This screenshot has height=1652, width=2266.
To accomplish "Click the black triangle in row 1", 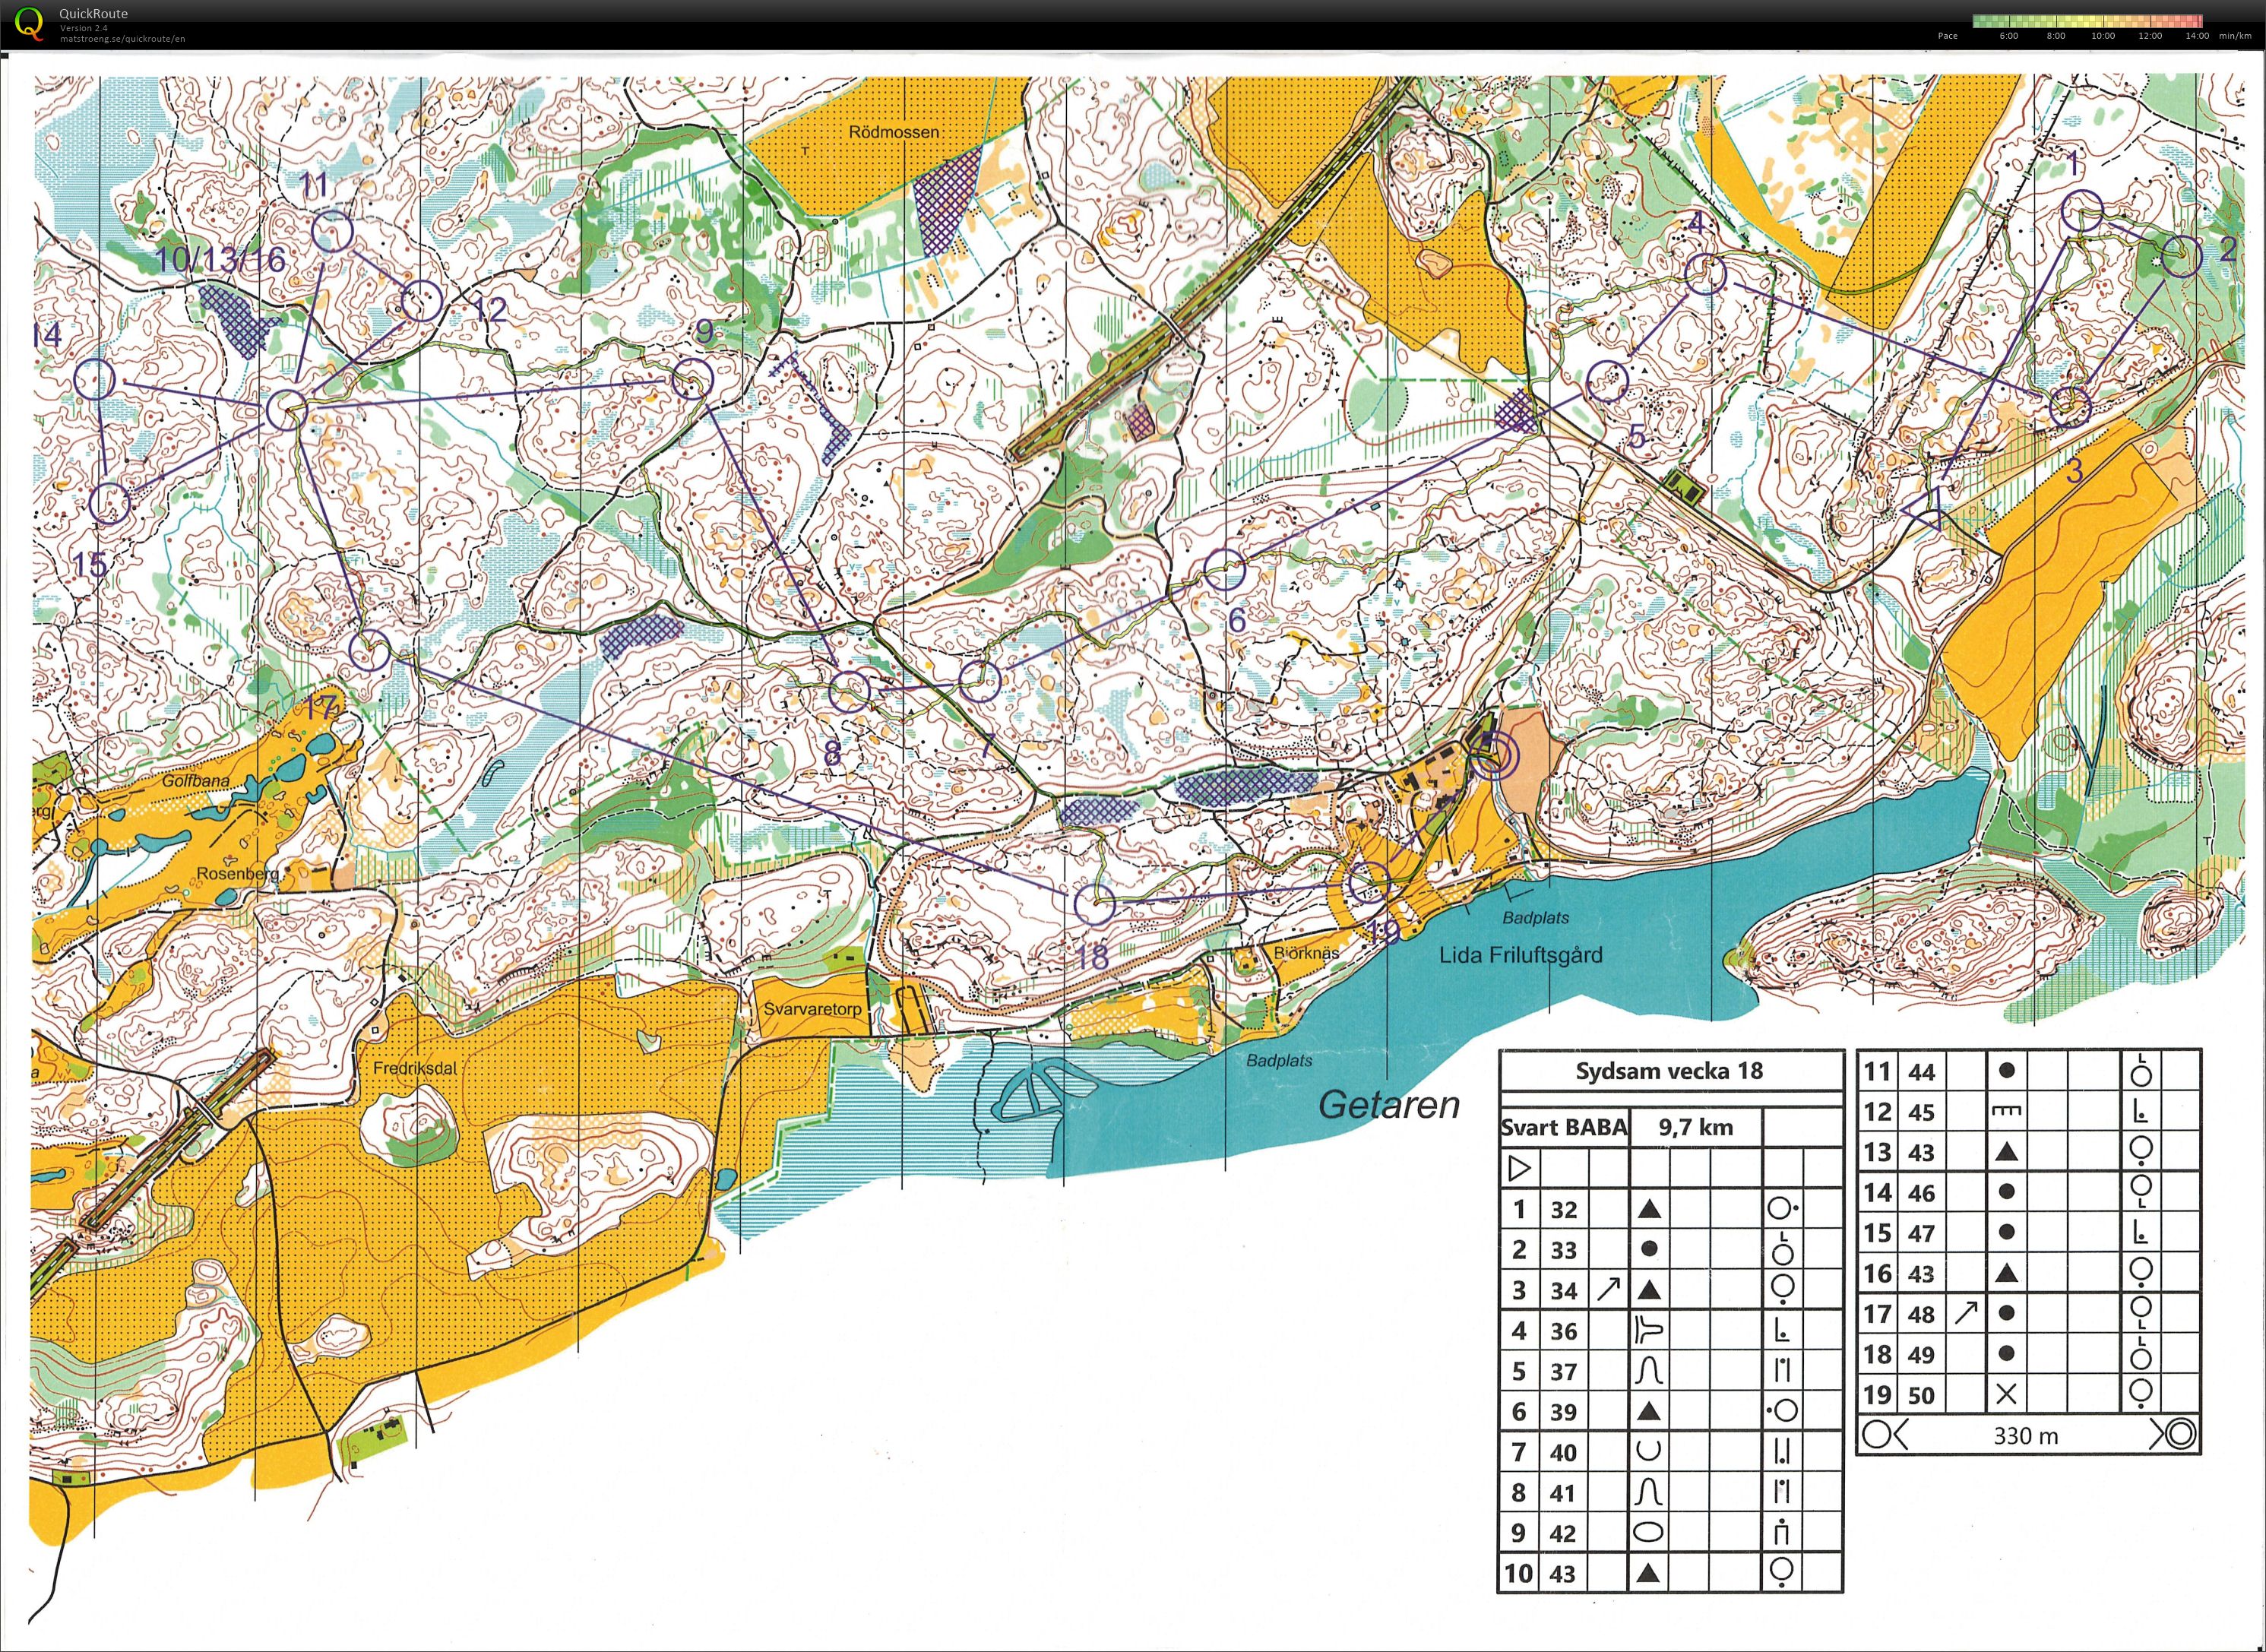I will [1649, 1210].
